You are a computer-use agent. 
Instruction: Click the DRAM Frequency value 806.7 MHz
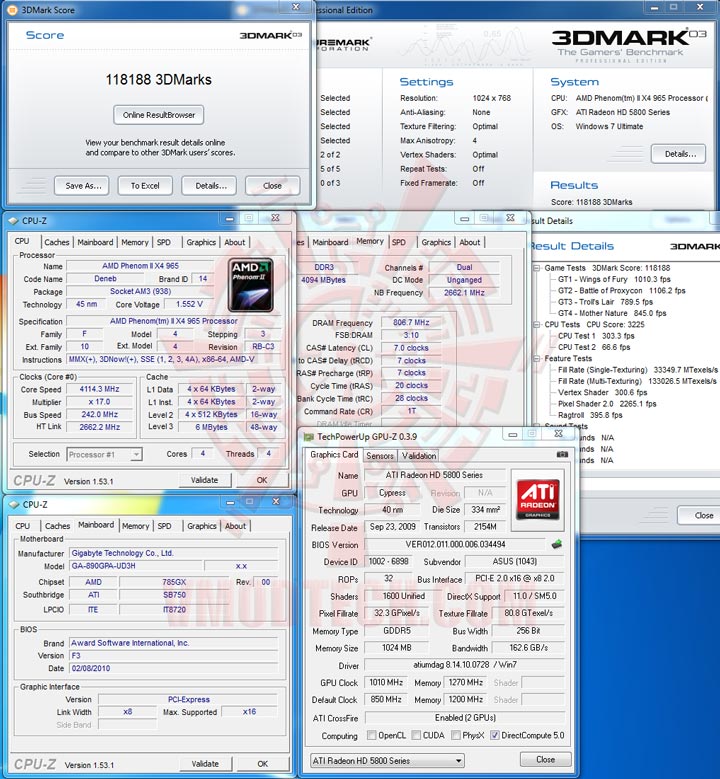[411, 322]
